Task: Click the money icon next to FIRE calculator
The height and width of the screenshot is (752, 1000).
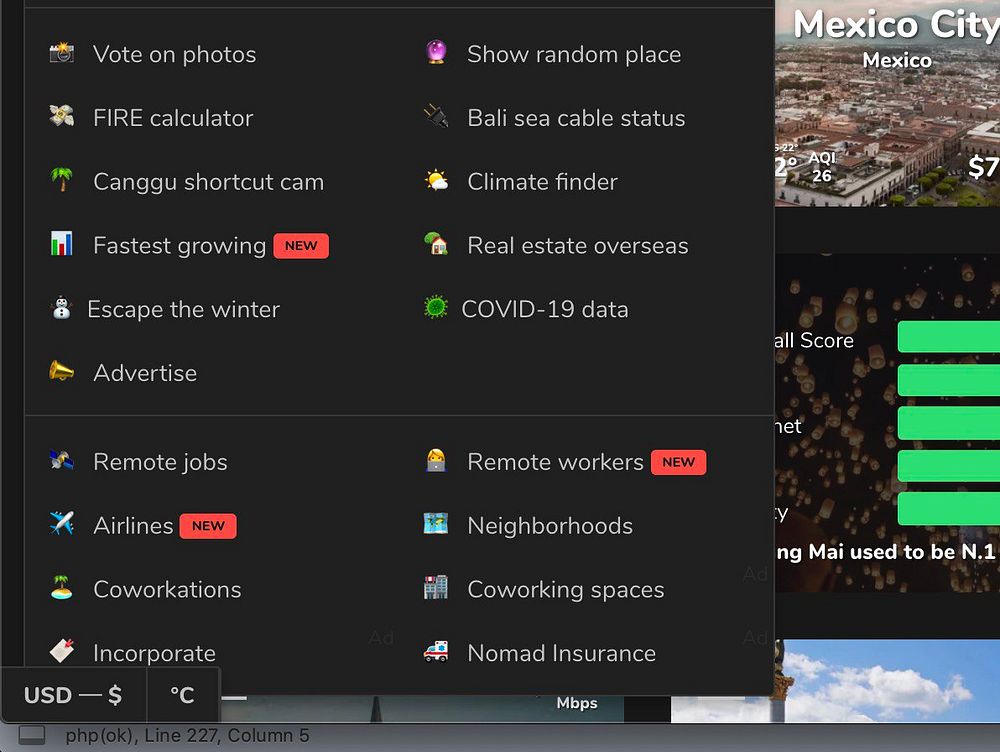Action: (62, 116)
